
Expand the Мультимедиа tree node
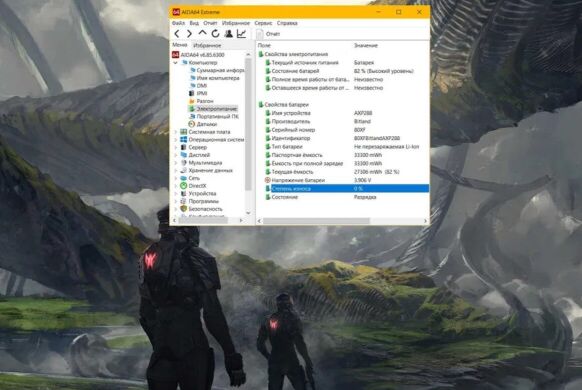[176, 163]
